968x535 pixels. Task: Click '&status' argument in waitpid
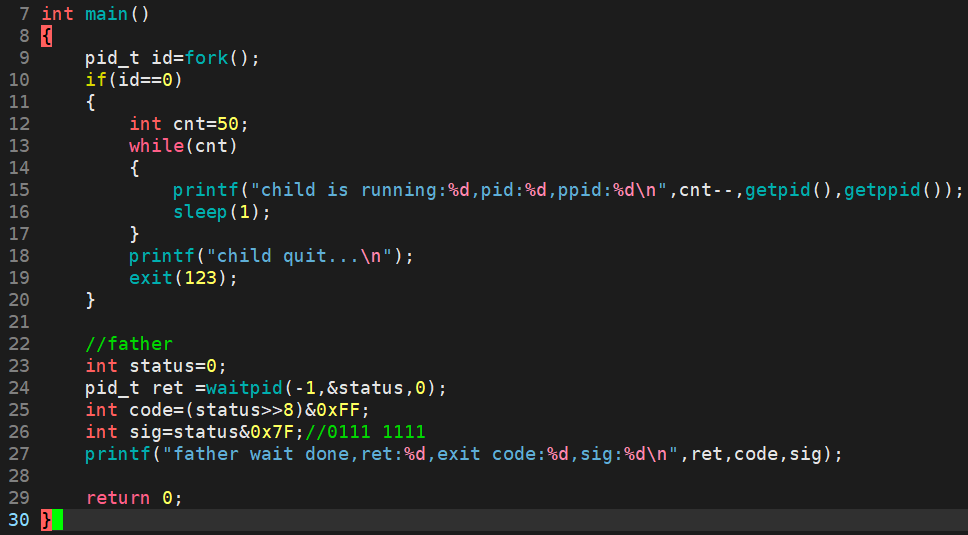tap(365, 388)
